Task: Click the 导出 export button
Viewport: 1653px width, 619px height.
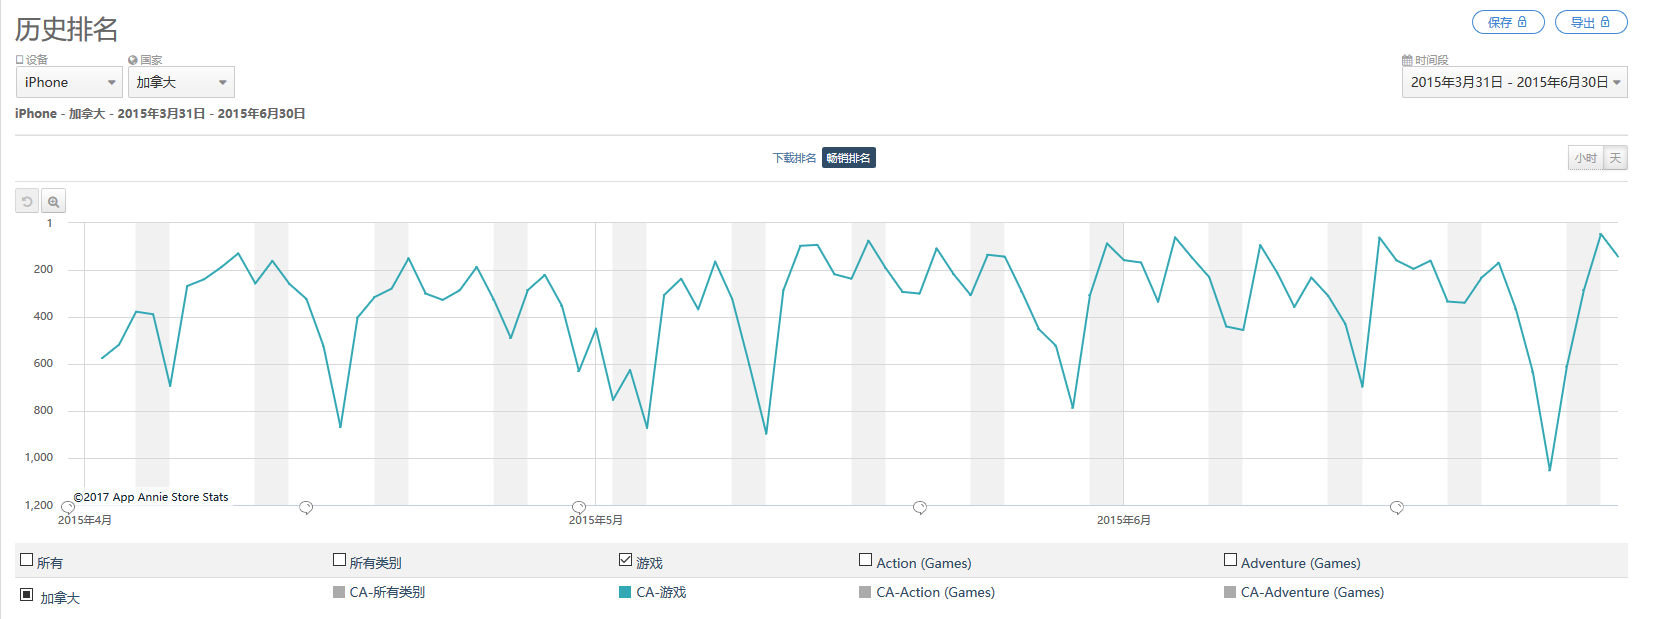Action: pyautogui.click(x=1591, y=22)
